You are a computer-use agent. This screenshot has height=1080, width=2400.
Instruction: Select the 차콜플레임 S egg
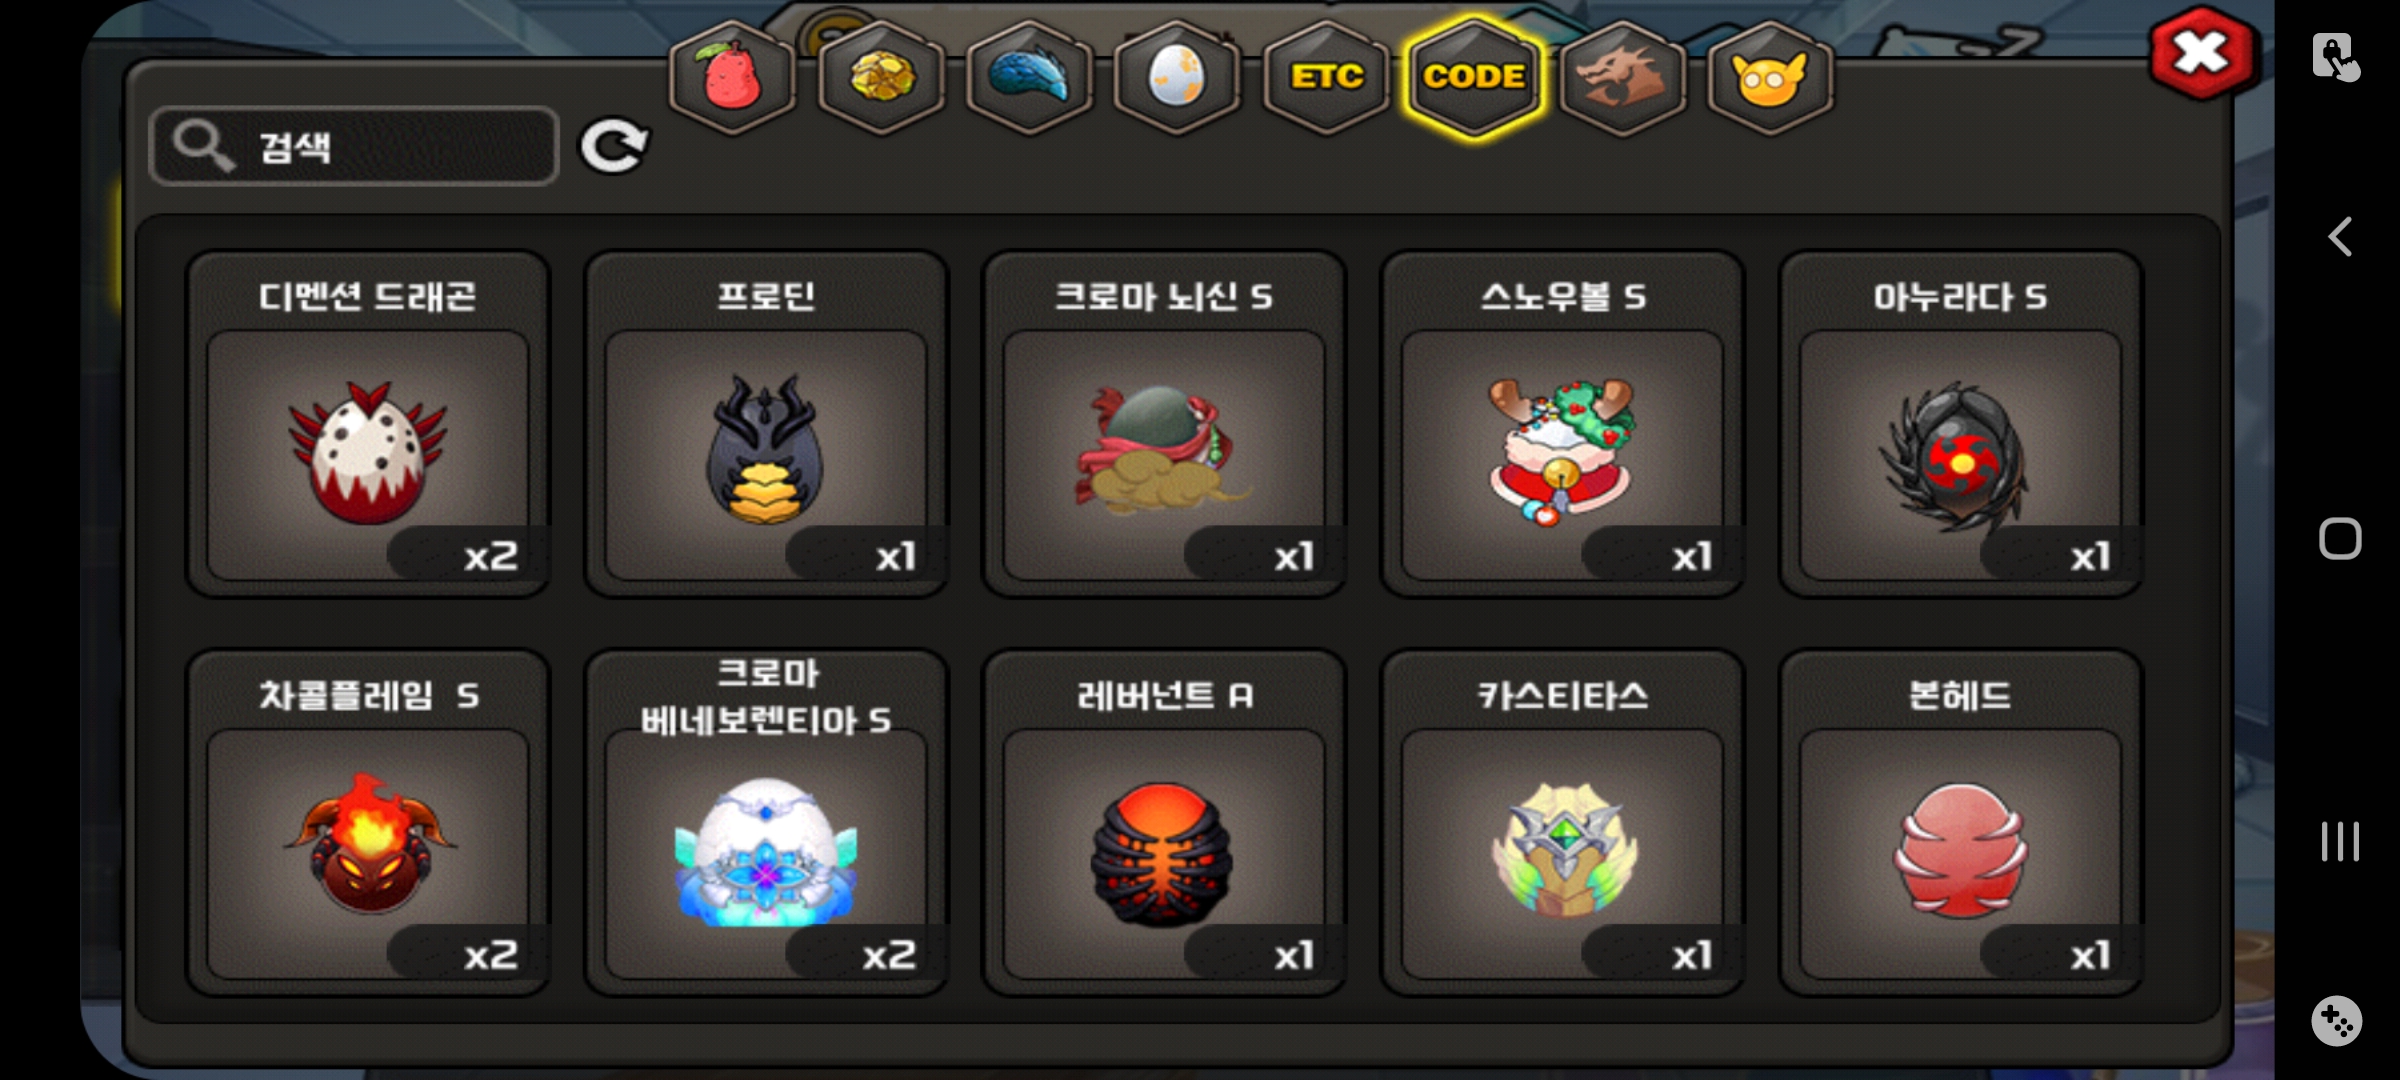tap(368, 823)
